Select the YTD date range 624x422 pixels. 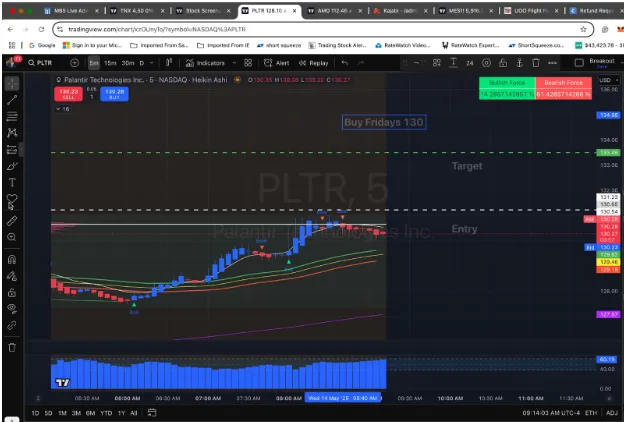click(x=106, y=413)
